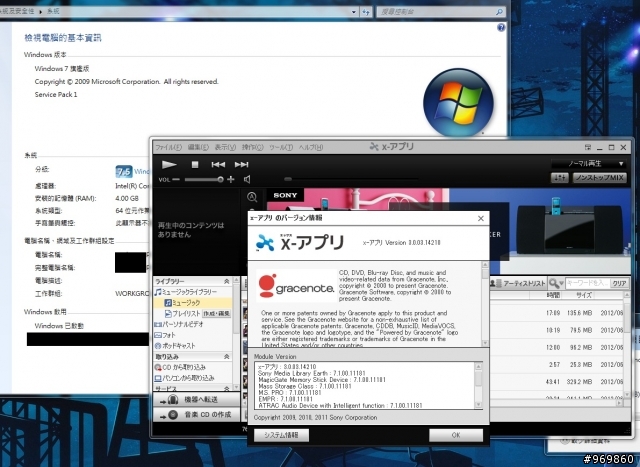
Task: Click the help icon in System window
Action: [x=501, y=27]
